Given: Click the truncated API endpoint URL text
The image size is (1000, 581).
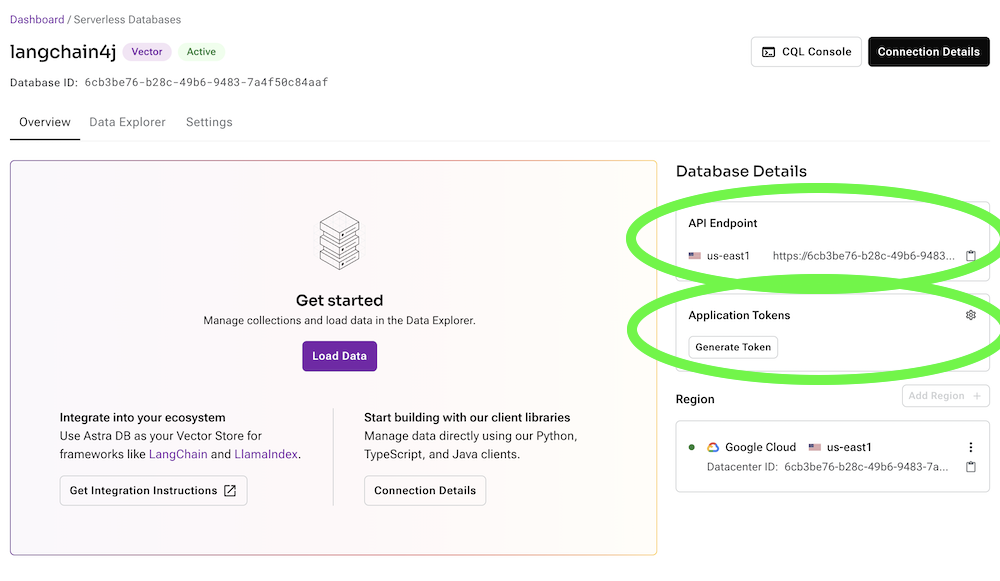Looking at the screenshot, I should click(x=863, y=256).
